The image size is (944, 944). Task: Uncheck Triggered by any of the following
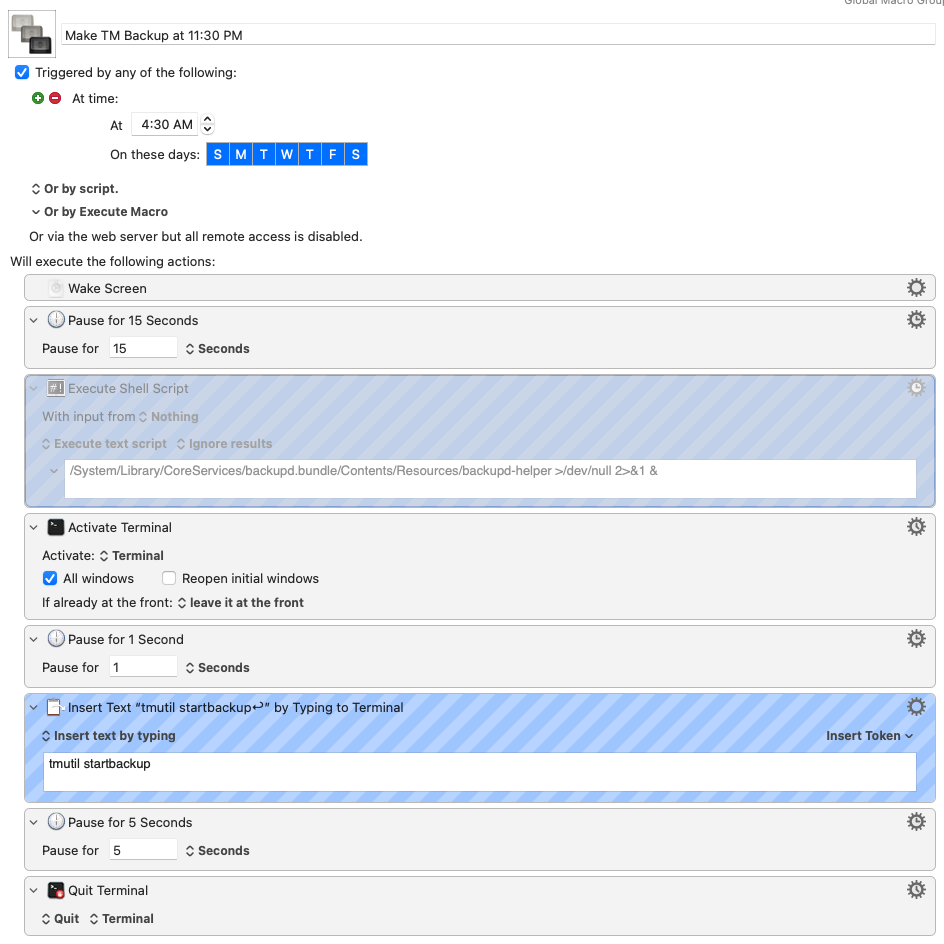22,73
